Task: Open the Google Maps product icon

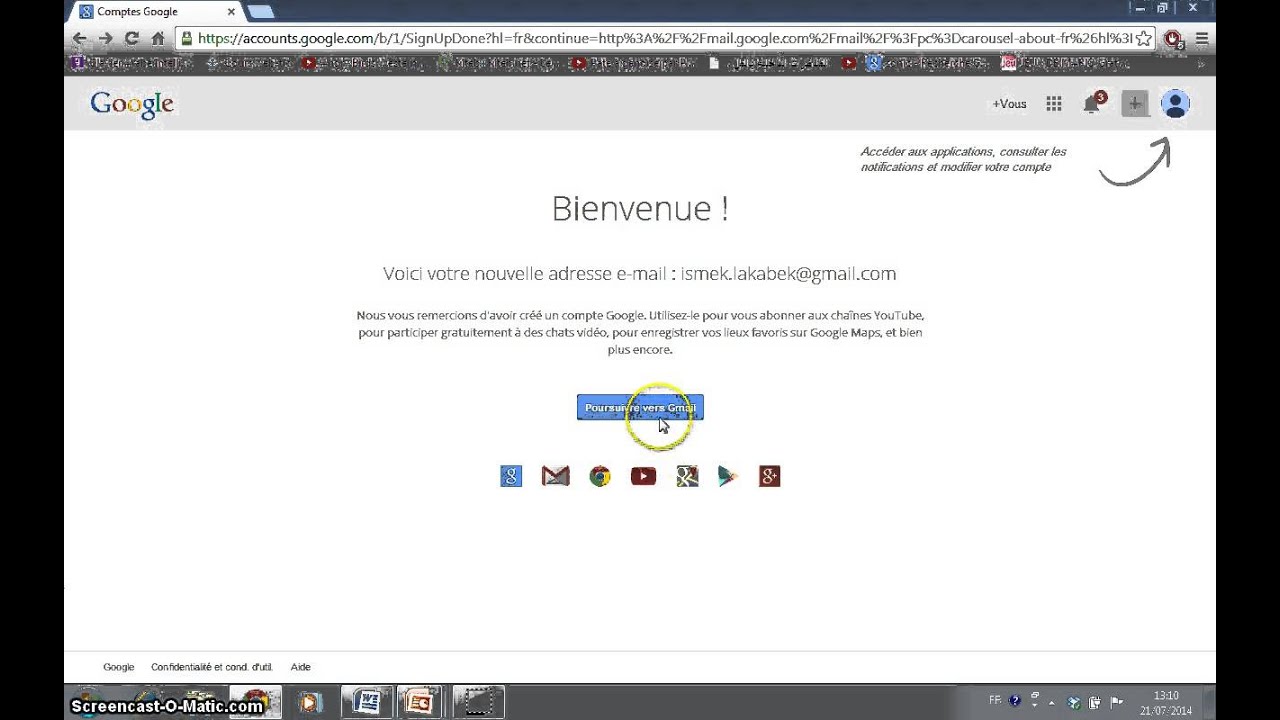Action: (x=687, y=476)
